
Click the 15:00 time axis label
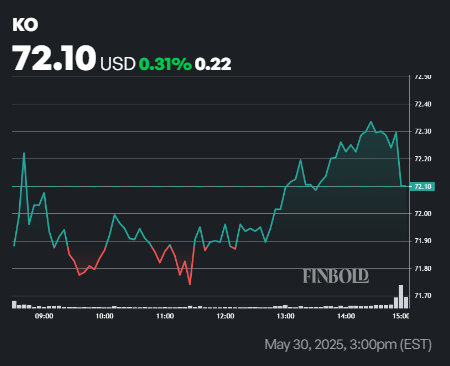(x=400, y=316)
